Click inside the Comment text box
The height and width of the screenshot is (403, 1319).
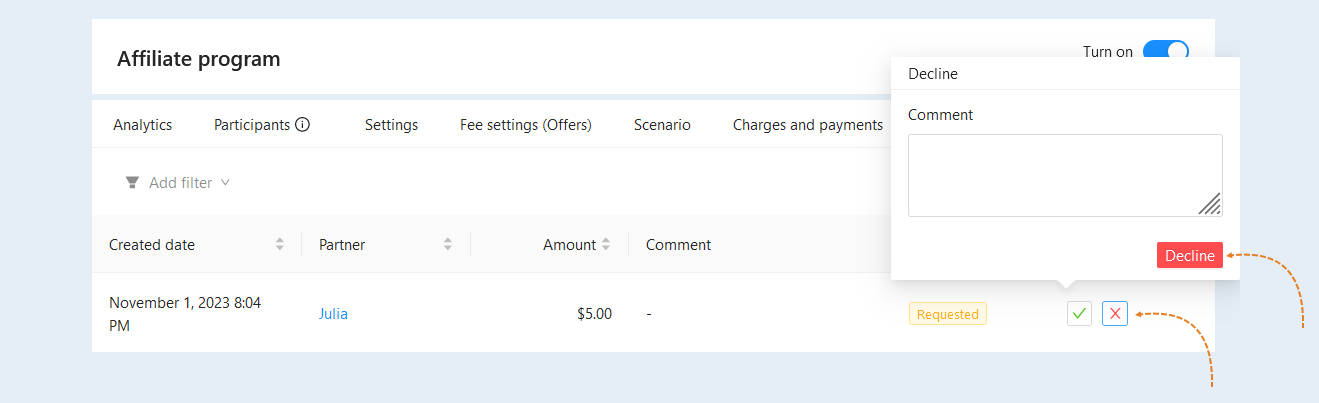[x=1065, y=175]
